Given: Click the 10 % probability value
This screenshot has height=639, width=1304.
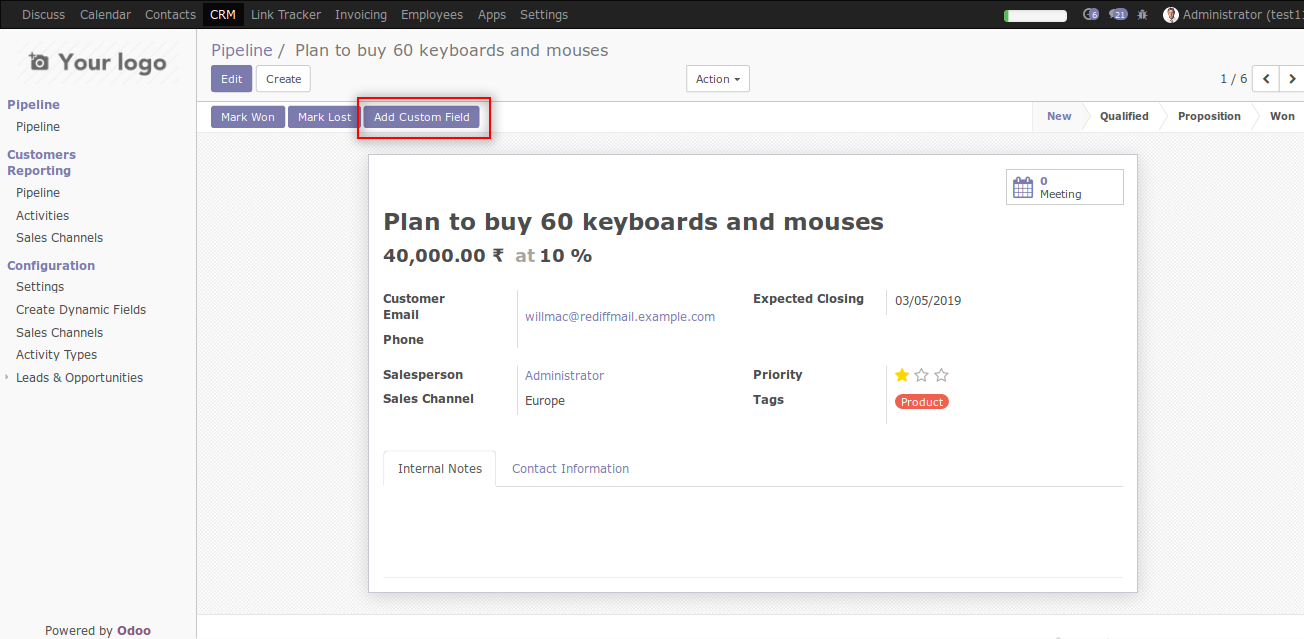Looking at the screenshot, I should tap(566, 256).
